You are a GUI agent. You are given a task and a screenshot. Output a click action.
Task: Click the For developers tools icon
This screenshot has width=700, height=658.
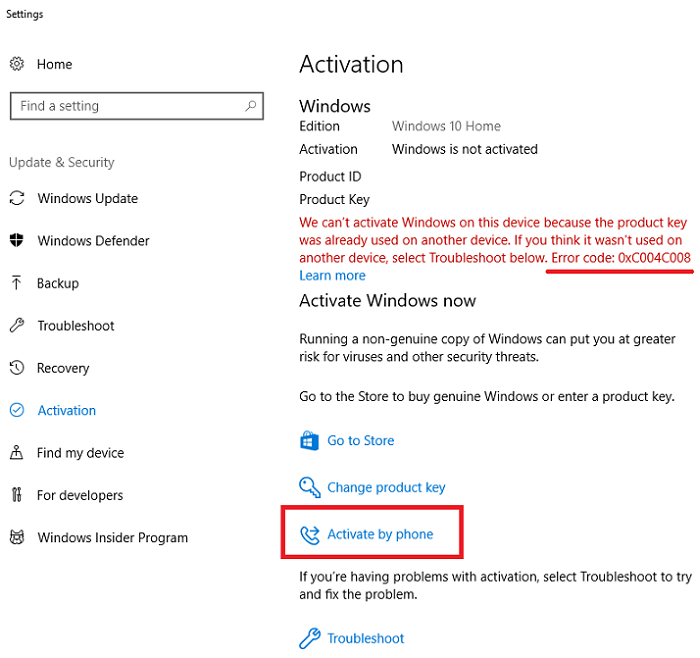click(16, 495)
